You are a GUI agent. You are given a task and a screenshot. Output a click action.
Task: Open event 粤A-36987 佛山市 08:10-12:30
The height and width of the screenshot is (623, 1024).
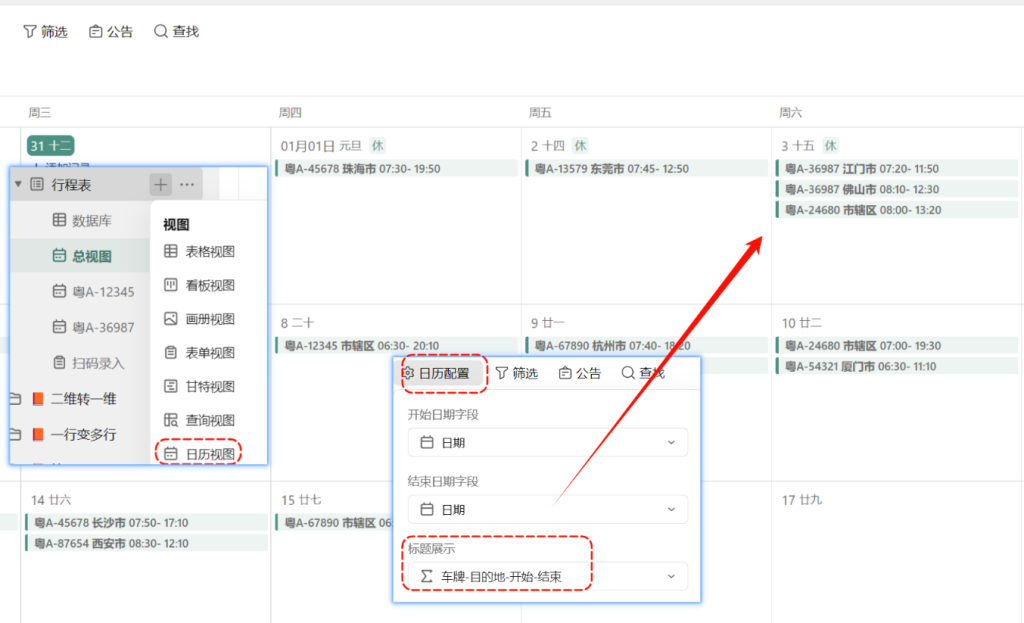click(897, 189)
